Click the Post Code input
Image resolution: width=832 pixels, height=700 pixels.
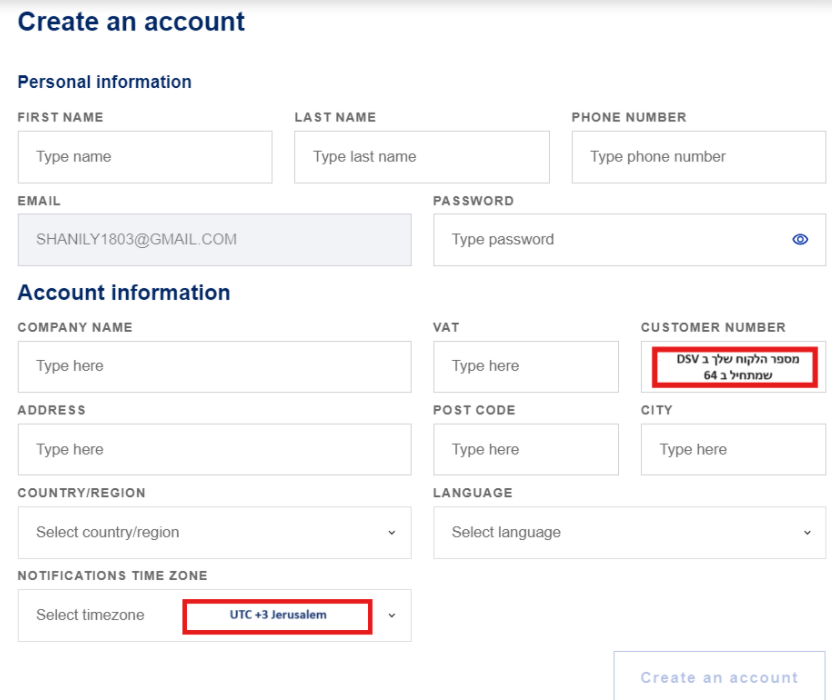[526, 450]
